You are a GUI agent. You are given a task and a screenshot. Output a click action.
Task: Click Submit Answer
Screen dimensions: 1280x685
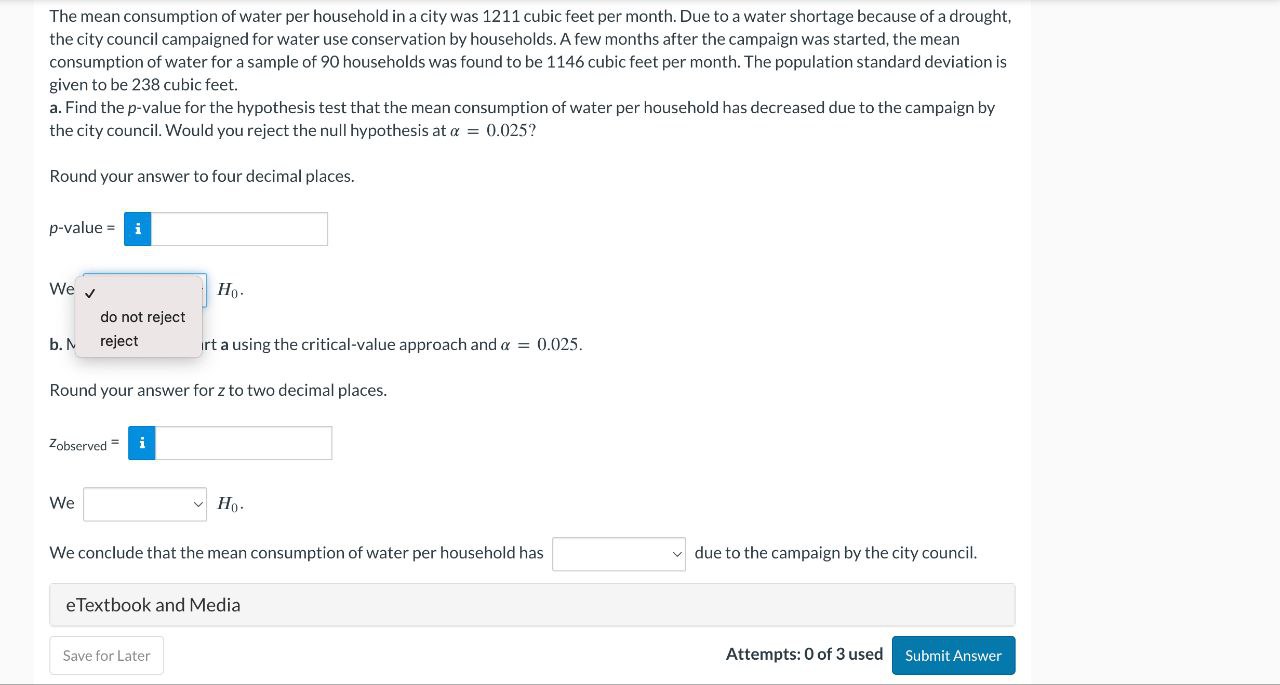(952, 655)
